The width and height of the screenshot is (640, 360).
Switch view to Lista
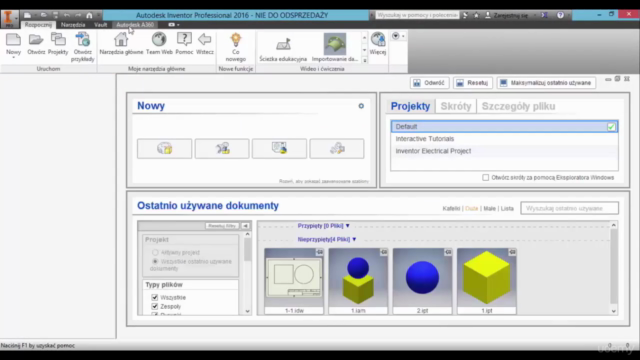pos(507,209)
